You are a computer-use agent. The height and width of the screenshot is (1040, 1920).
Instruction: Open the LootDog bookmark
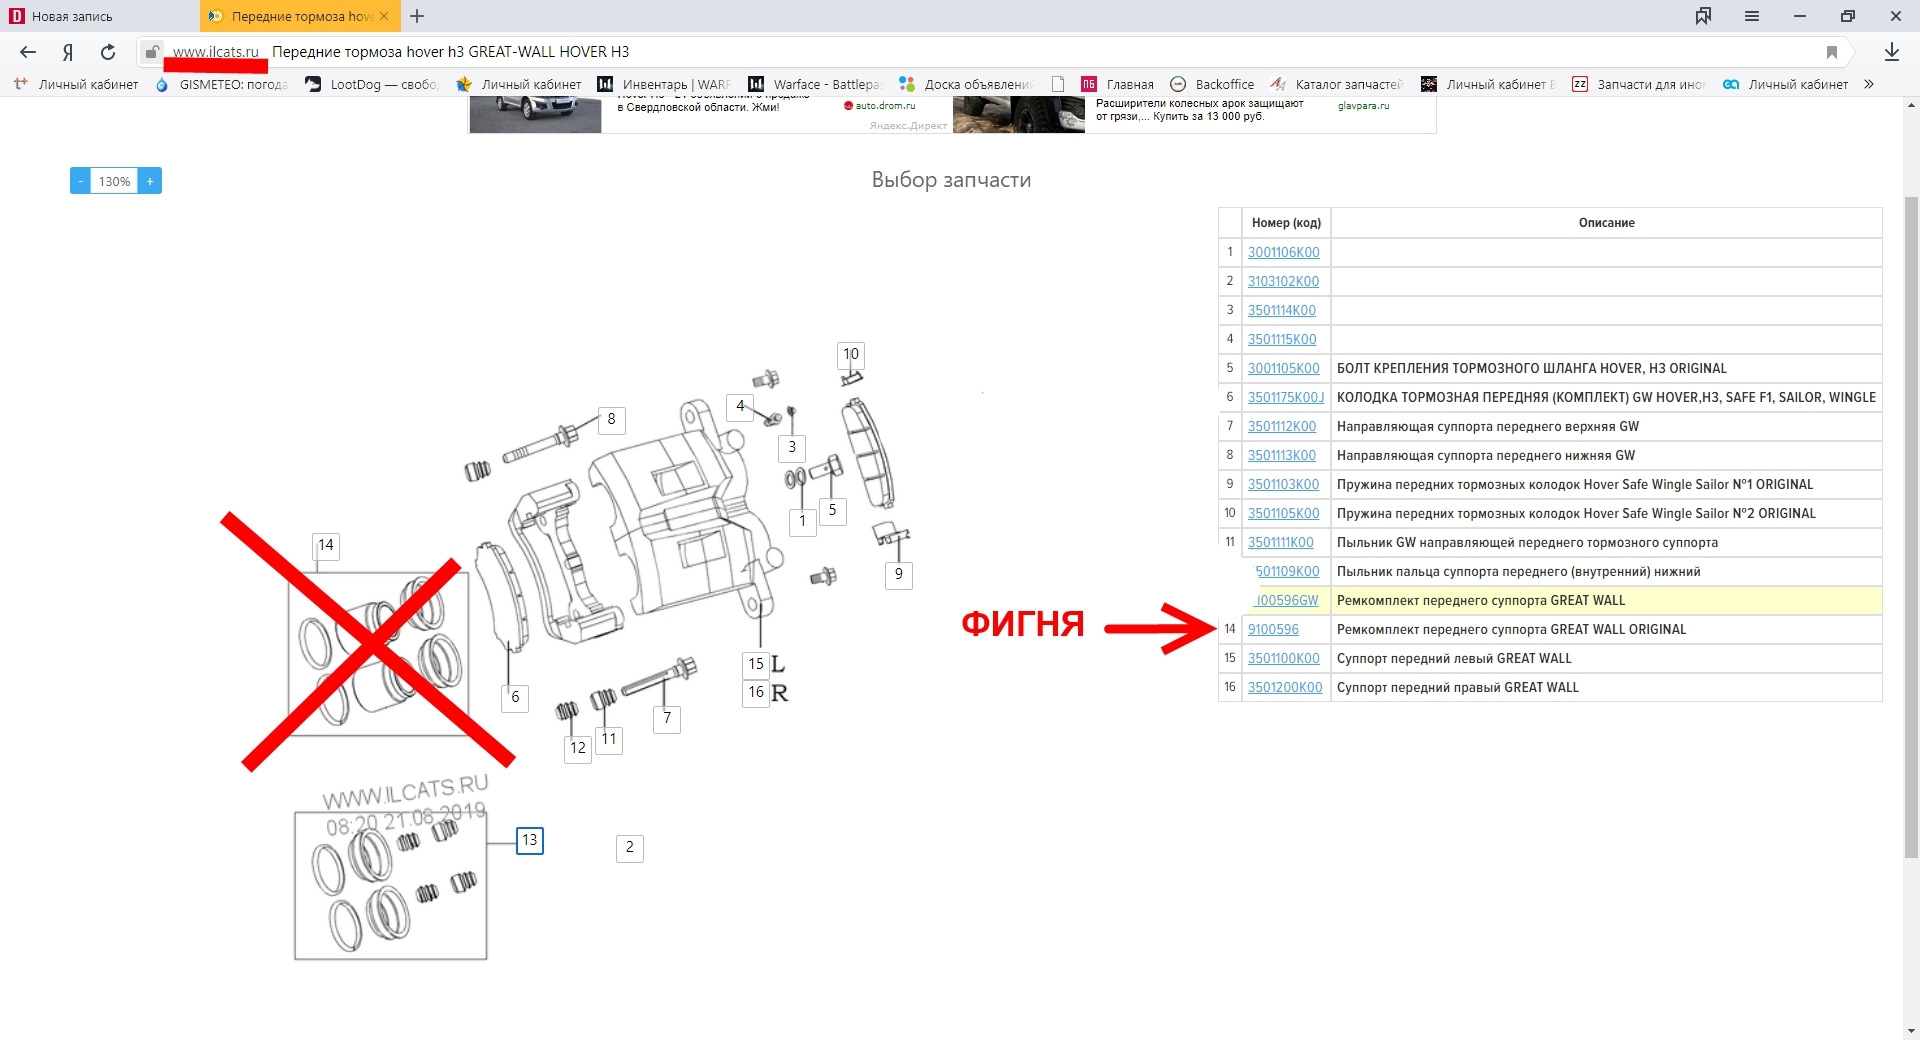[372, 84]
